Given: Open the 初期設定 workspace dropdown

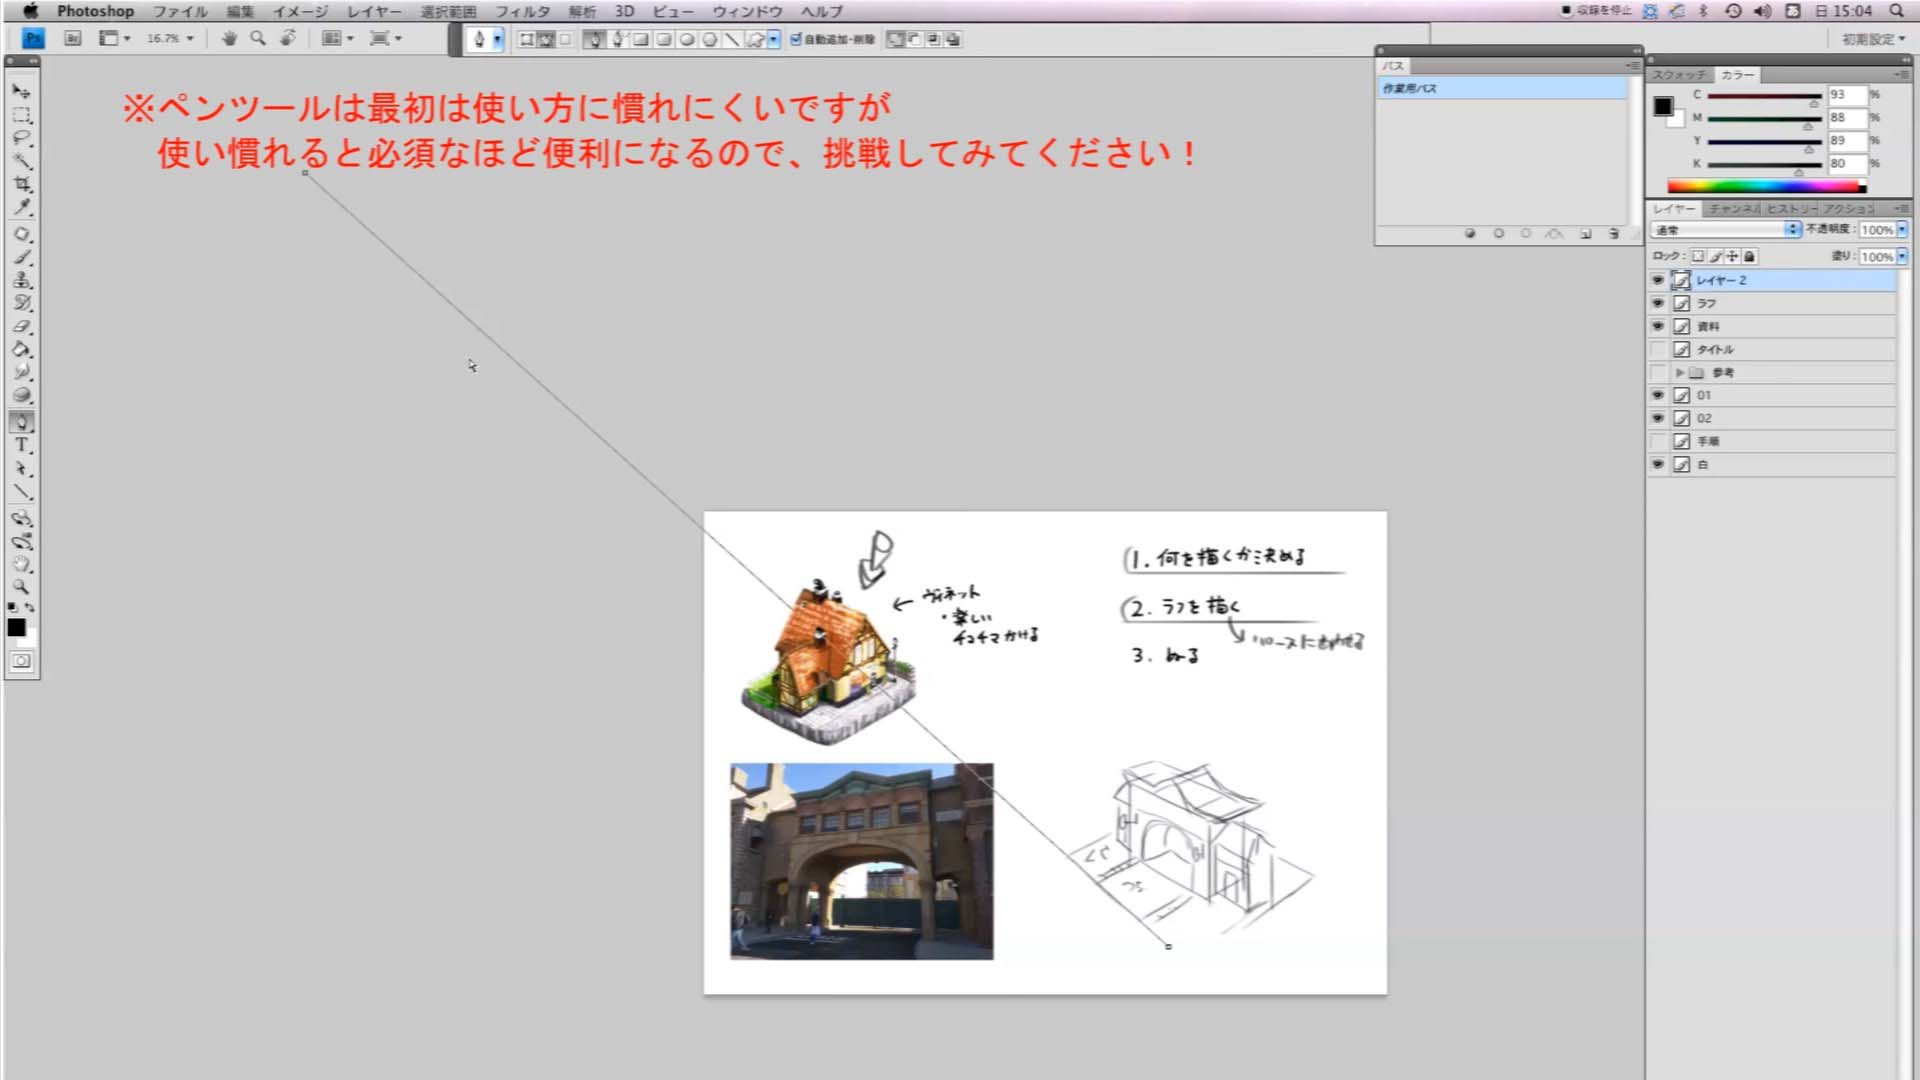Looking at the screenshot, I should 1873,39.
